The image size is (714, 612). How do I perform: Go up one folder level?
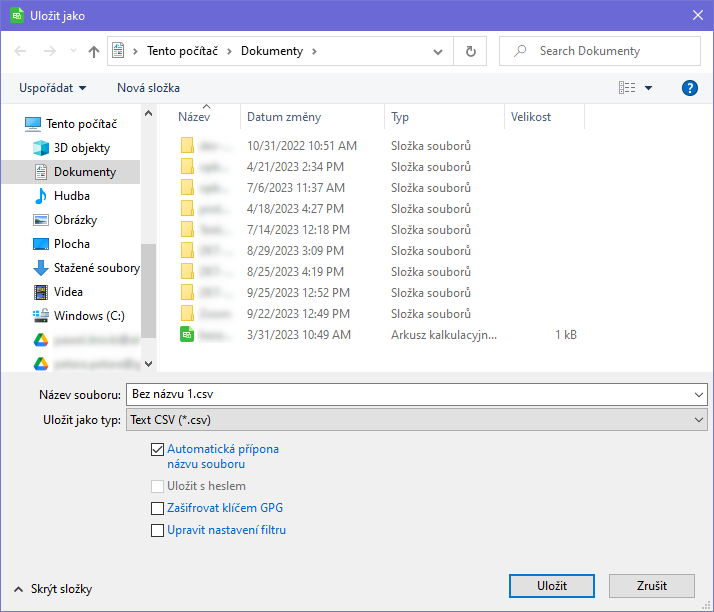tap(94, 51)
